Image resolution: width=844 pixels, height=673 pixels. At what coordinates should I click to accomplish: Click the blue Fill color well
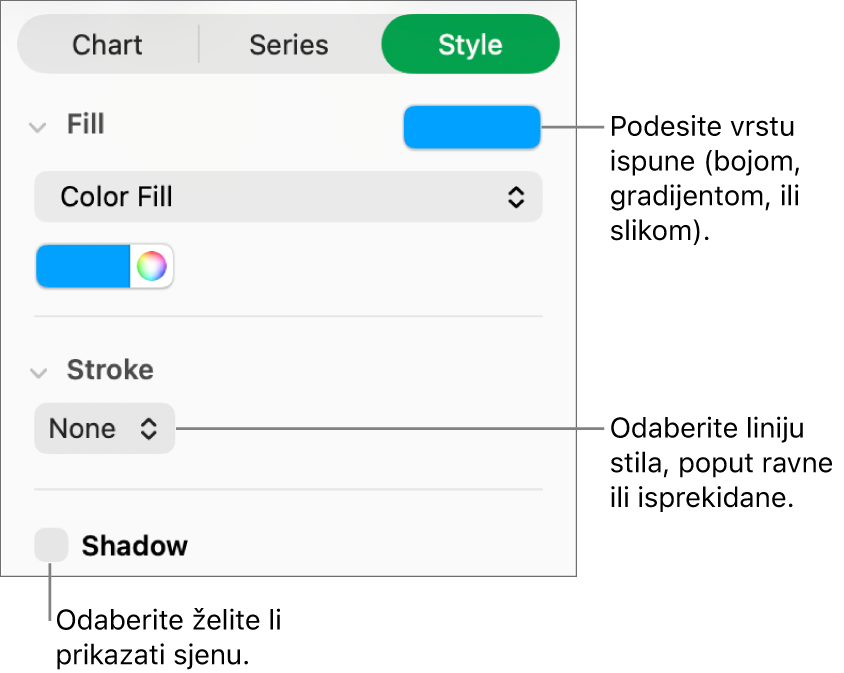pos(471,127)
